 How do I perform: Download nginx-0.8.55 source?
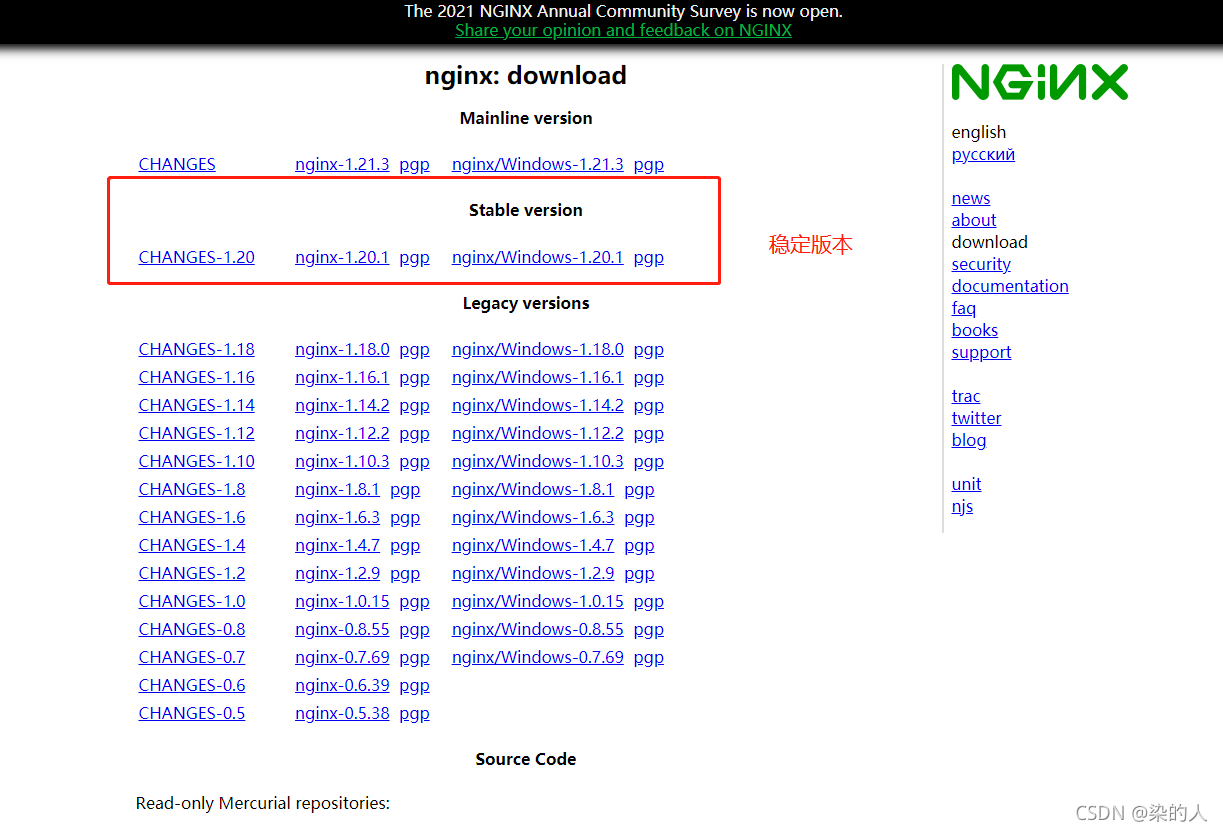coord(342,629)
